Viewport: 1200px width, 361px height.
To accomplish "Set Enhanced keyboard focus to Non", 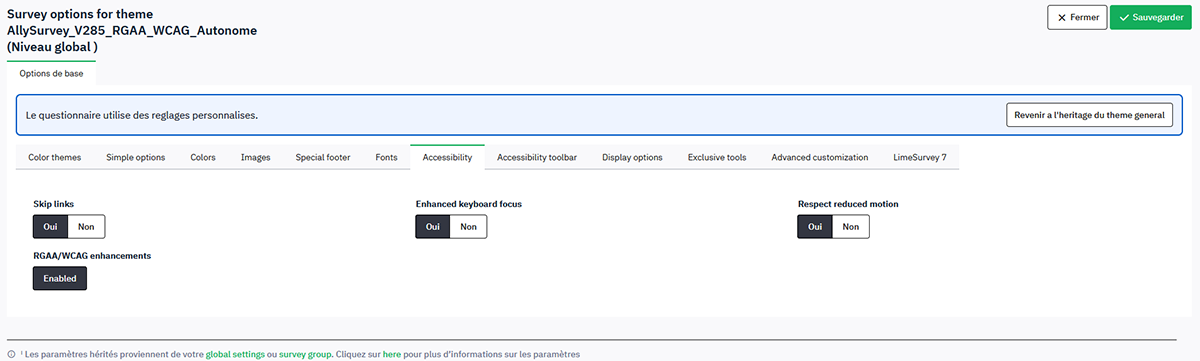I will (468, 227).
